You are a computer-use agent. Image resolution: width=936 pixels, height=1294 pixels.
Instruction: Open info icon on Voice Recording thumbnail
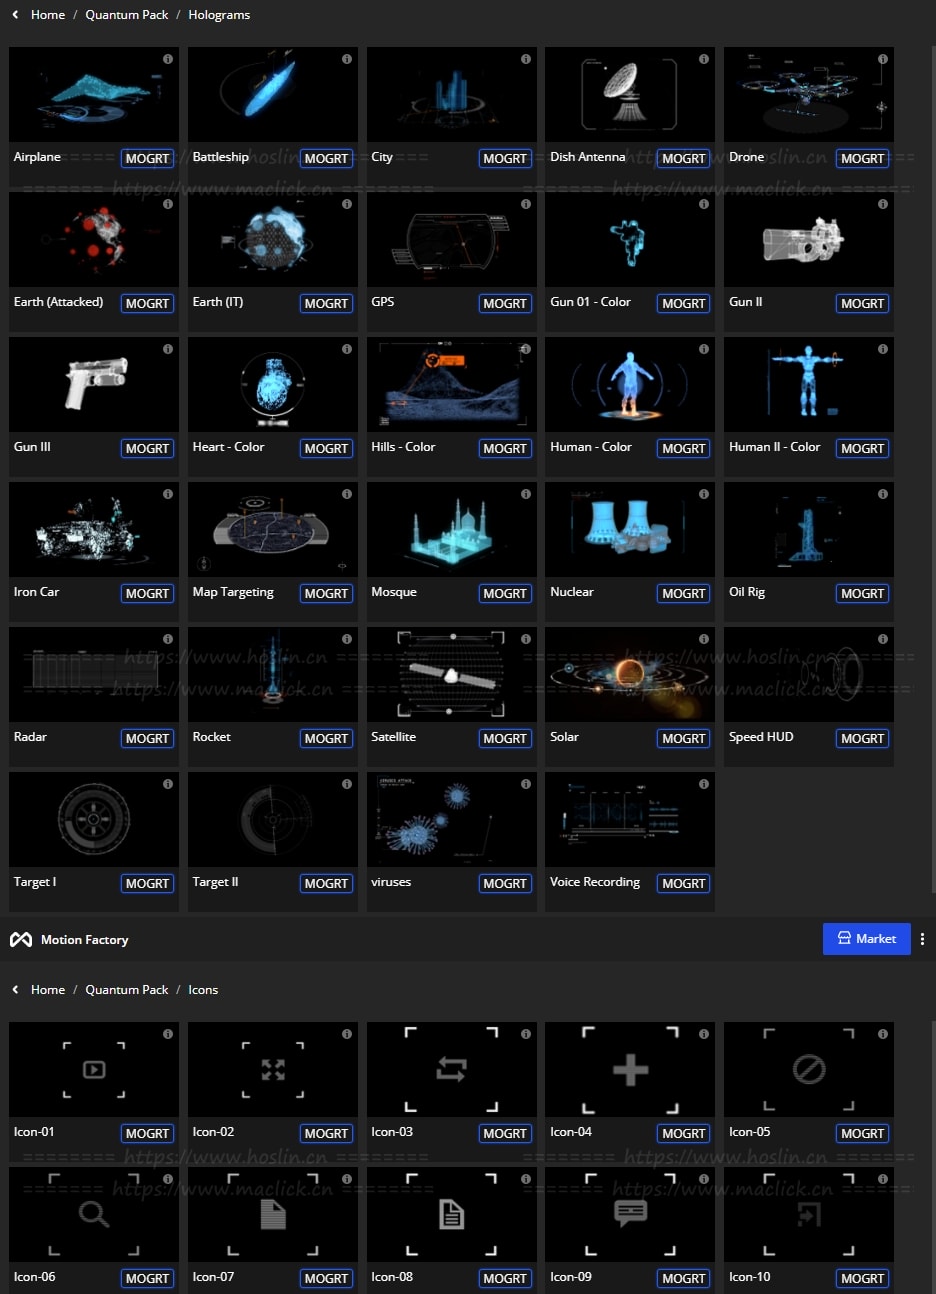point(704,784)
